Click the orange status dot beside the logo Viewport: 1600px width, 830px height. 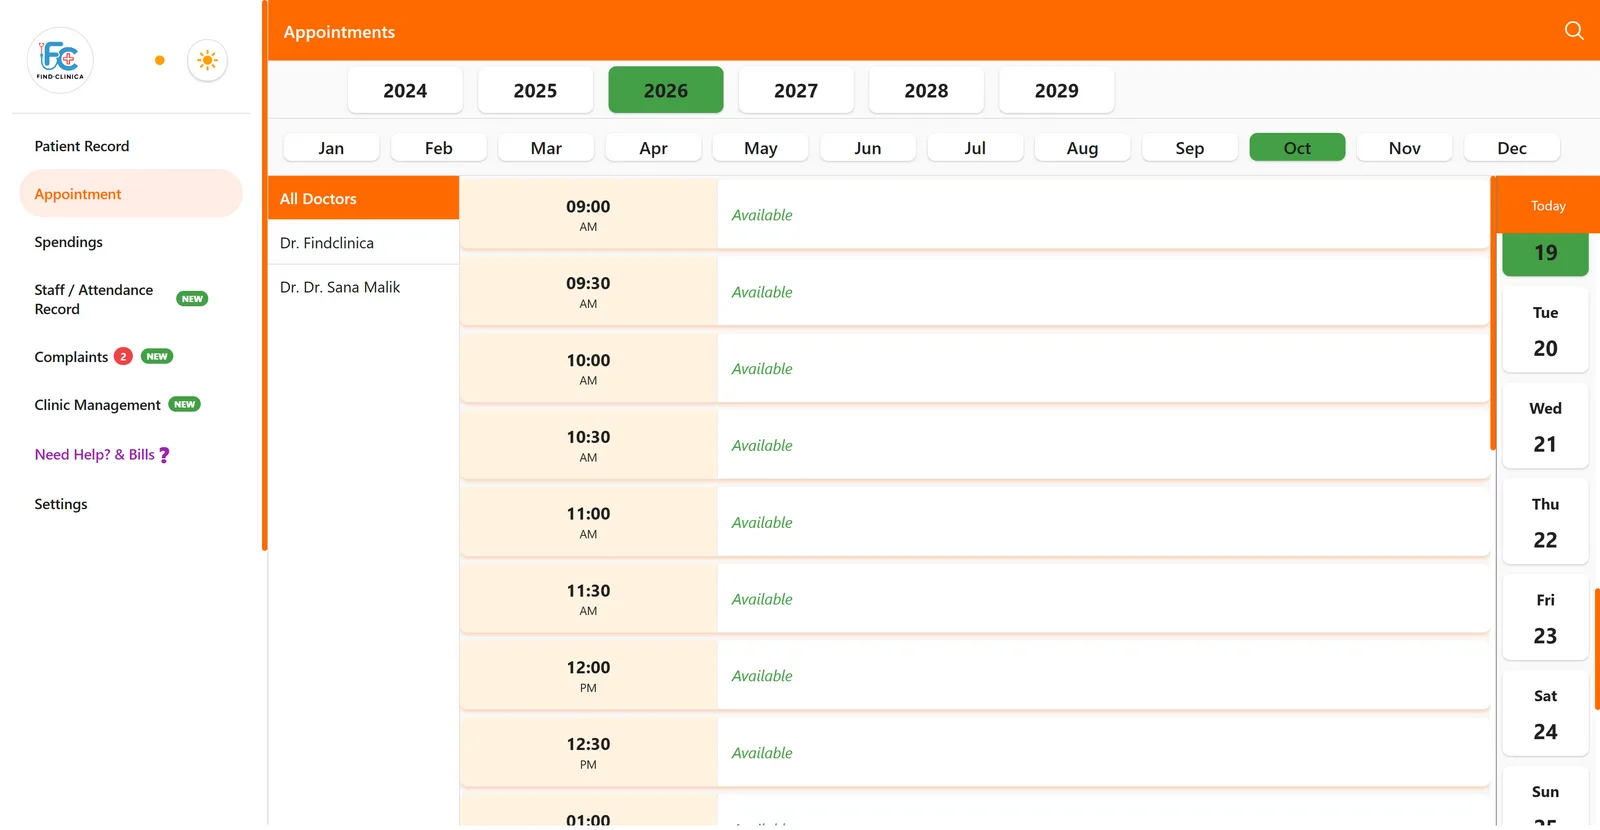pyautogui.click(x=159, y=60)
